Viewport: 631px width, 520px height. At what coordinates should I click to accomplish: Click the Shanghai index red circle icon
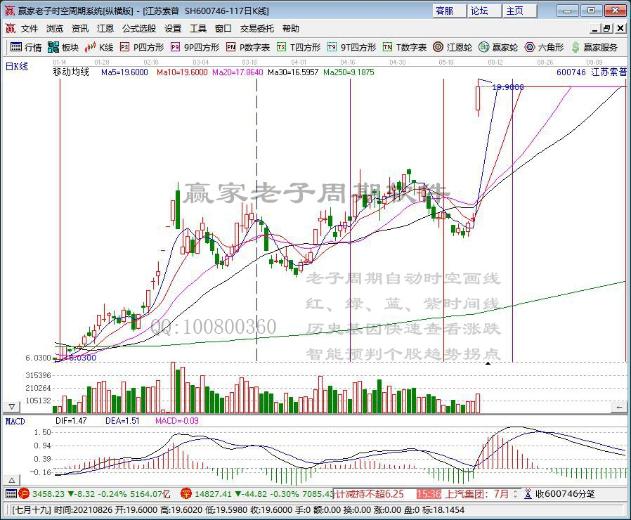click(x=24, y=493)
